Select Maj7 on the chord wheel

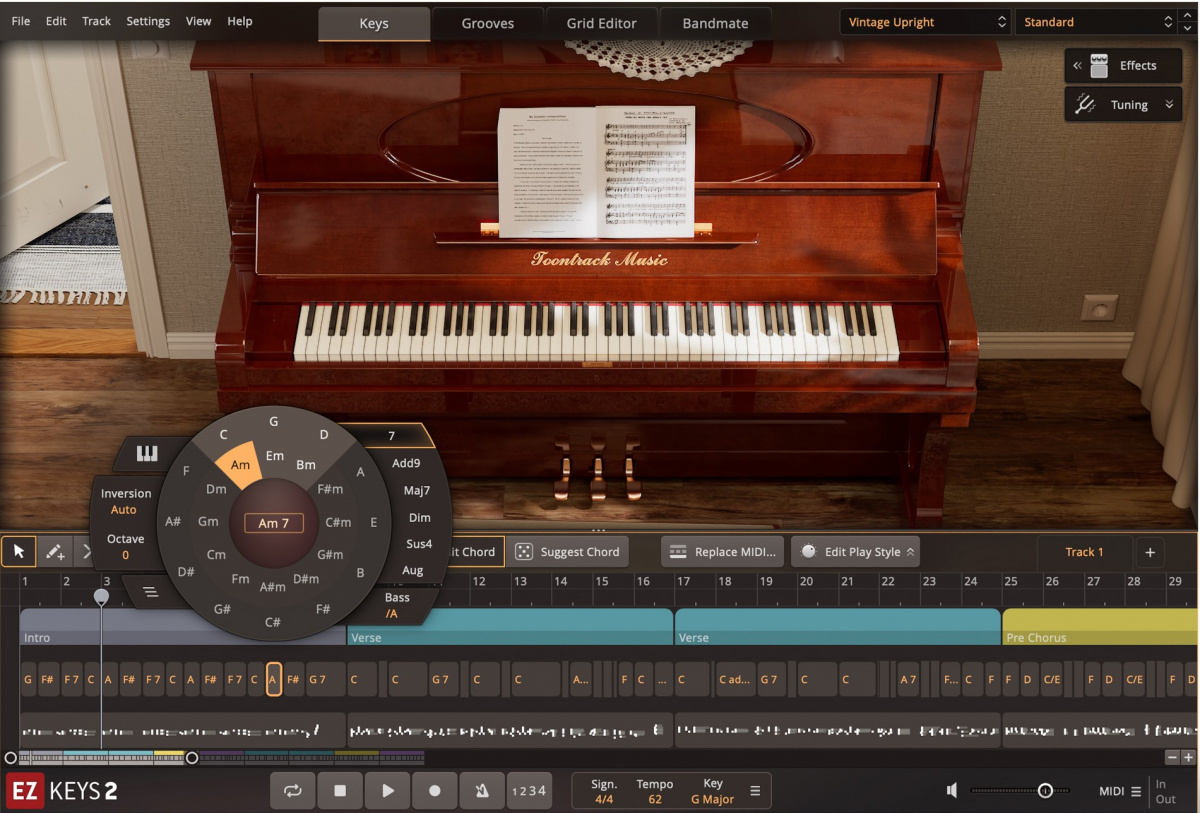415,490
